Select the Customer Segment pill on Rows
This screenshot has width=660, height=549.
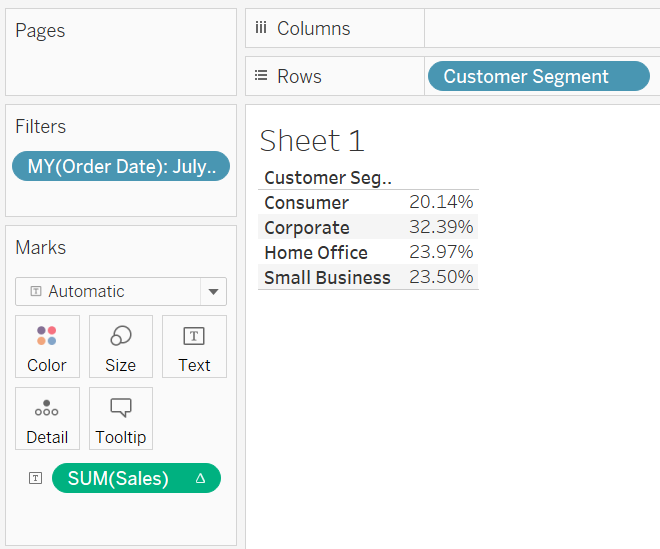pos(539,76)
